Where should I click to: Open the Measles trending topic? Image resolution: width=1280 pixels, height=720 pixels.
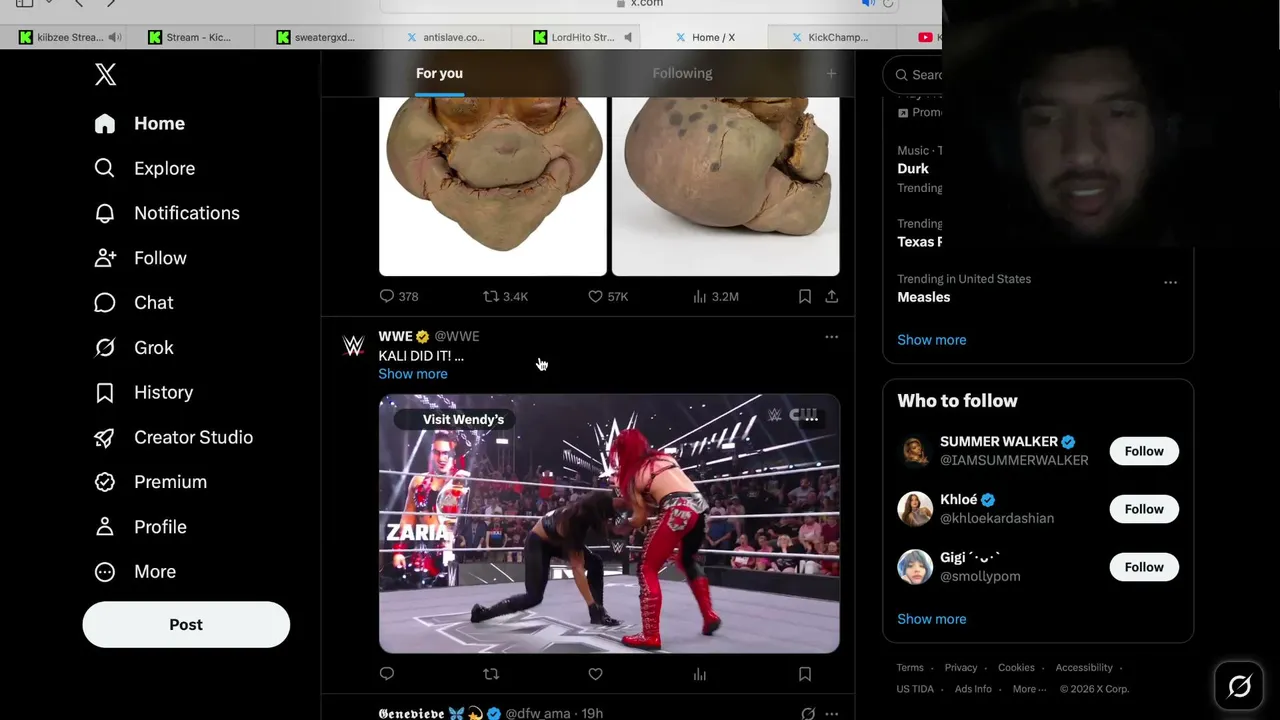tap(924, 297)
